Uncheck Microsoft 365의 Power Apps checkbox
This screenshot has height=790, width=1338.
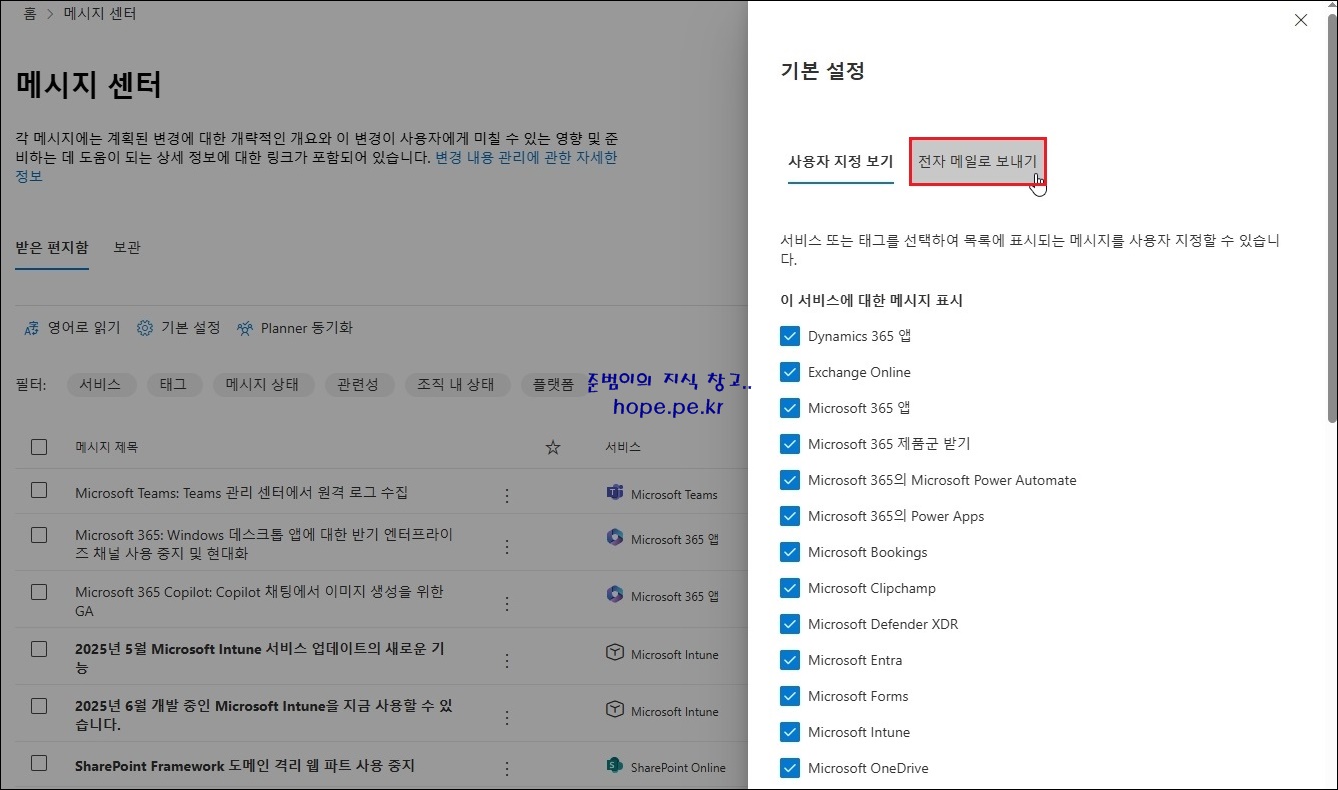[x=790, y=516]
